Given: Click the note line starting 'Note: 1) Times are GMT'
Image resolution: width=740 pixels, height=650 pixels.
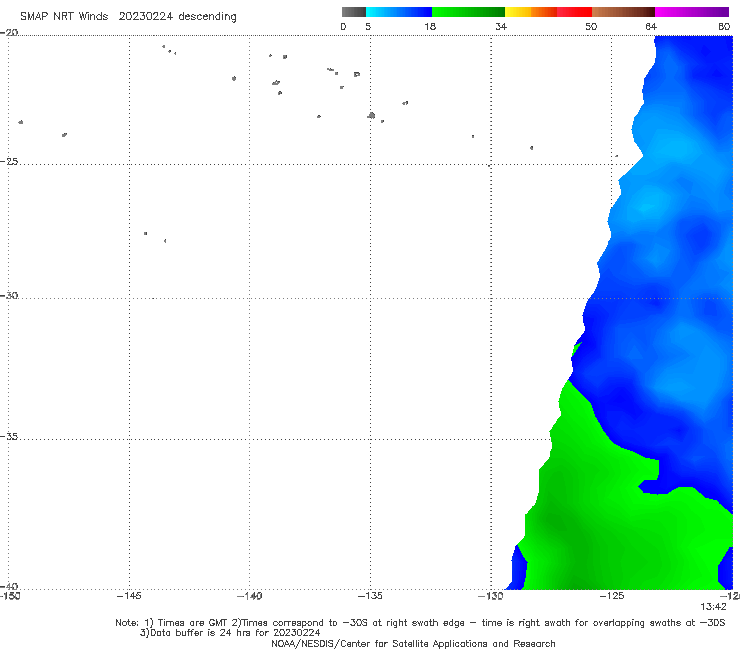Looking at the screenshot, I should (420, 623).
